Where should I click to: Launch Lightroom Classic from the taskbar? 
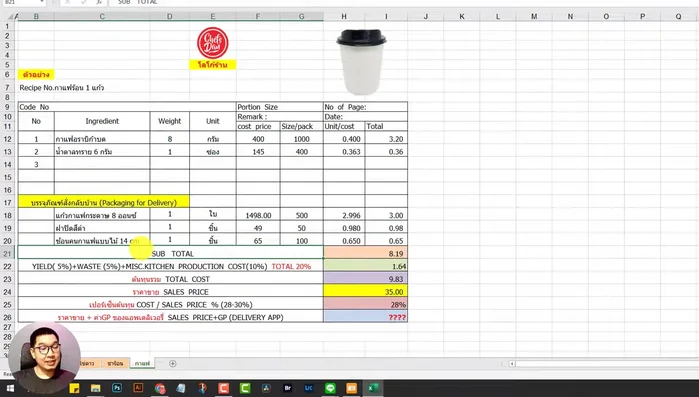pyautogui.click(x=308, y=388)
